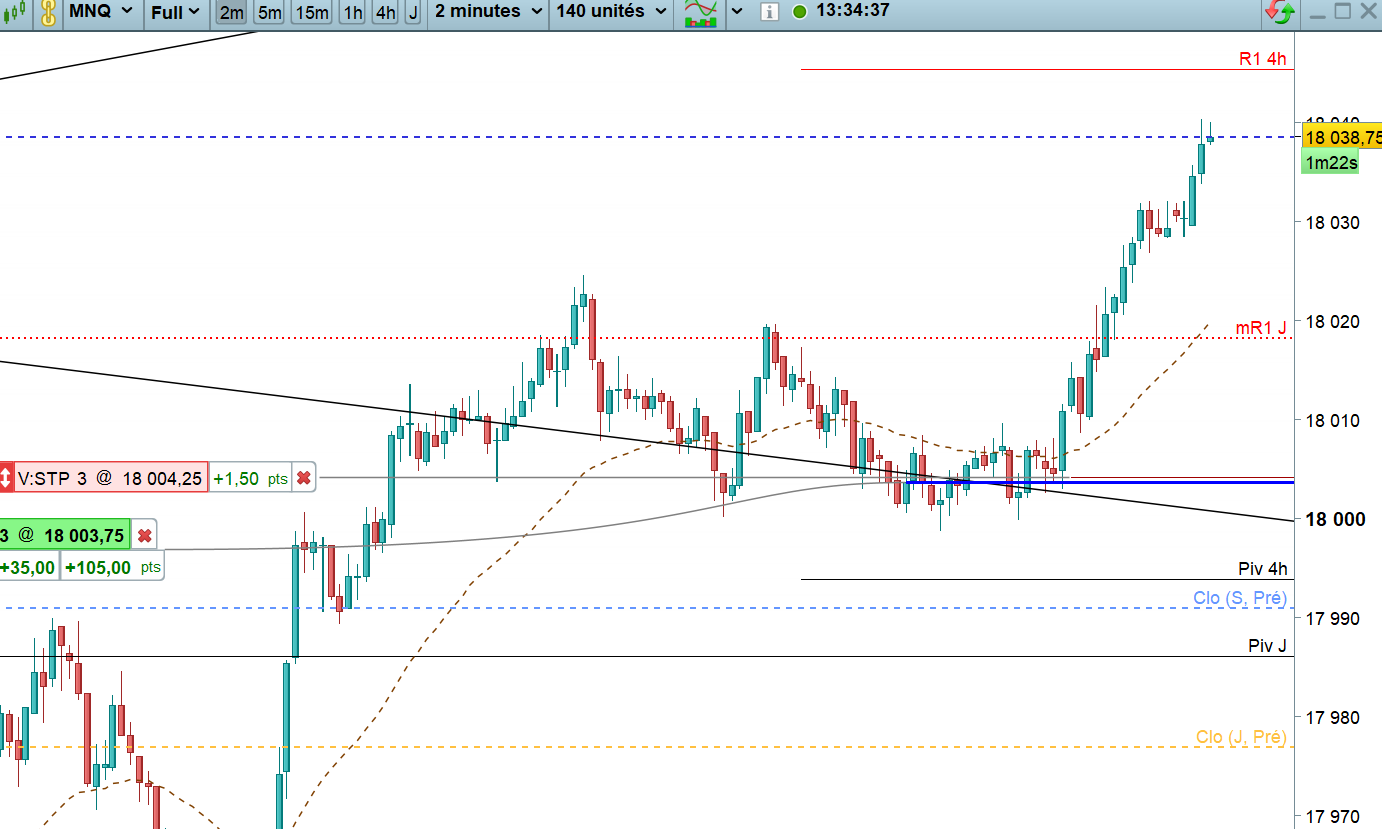1382x829 pixels.
Task: Select the 3 @ 18 003,75 position label
Action: coord(65,536)
